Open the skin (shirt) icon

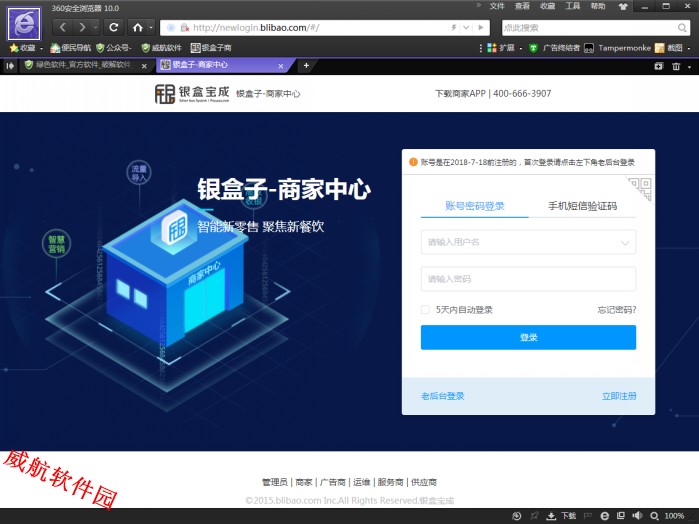[623, 6]
